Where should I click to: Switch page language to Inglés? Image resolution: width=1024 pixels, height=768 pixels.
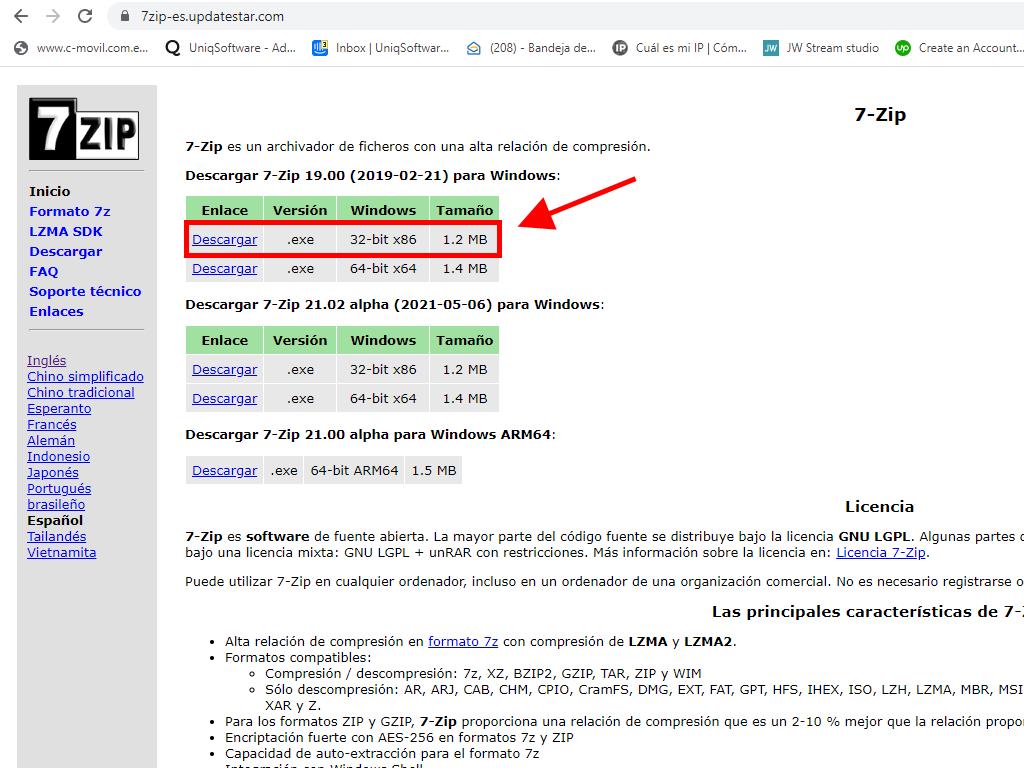[46, 360]
